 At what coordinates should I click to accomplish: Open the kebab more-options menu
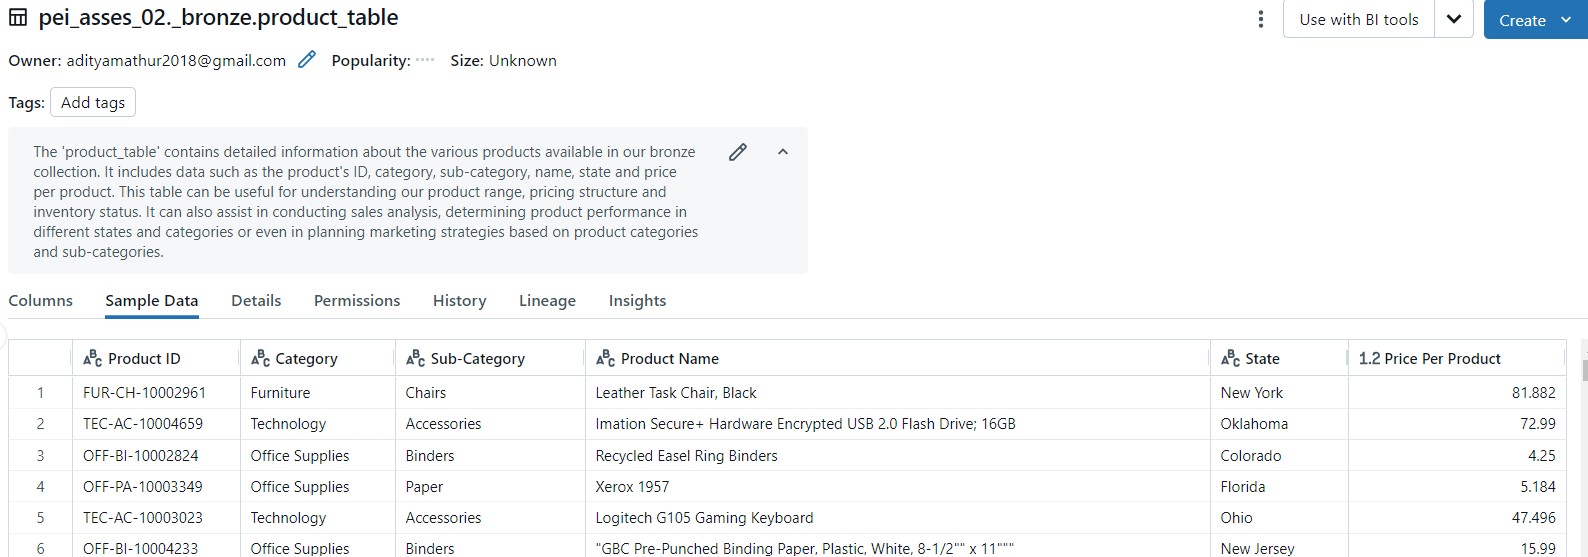[1260, 19]
